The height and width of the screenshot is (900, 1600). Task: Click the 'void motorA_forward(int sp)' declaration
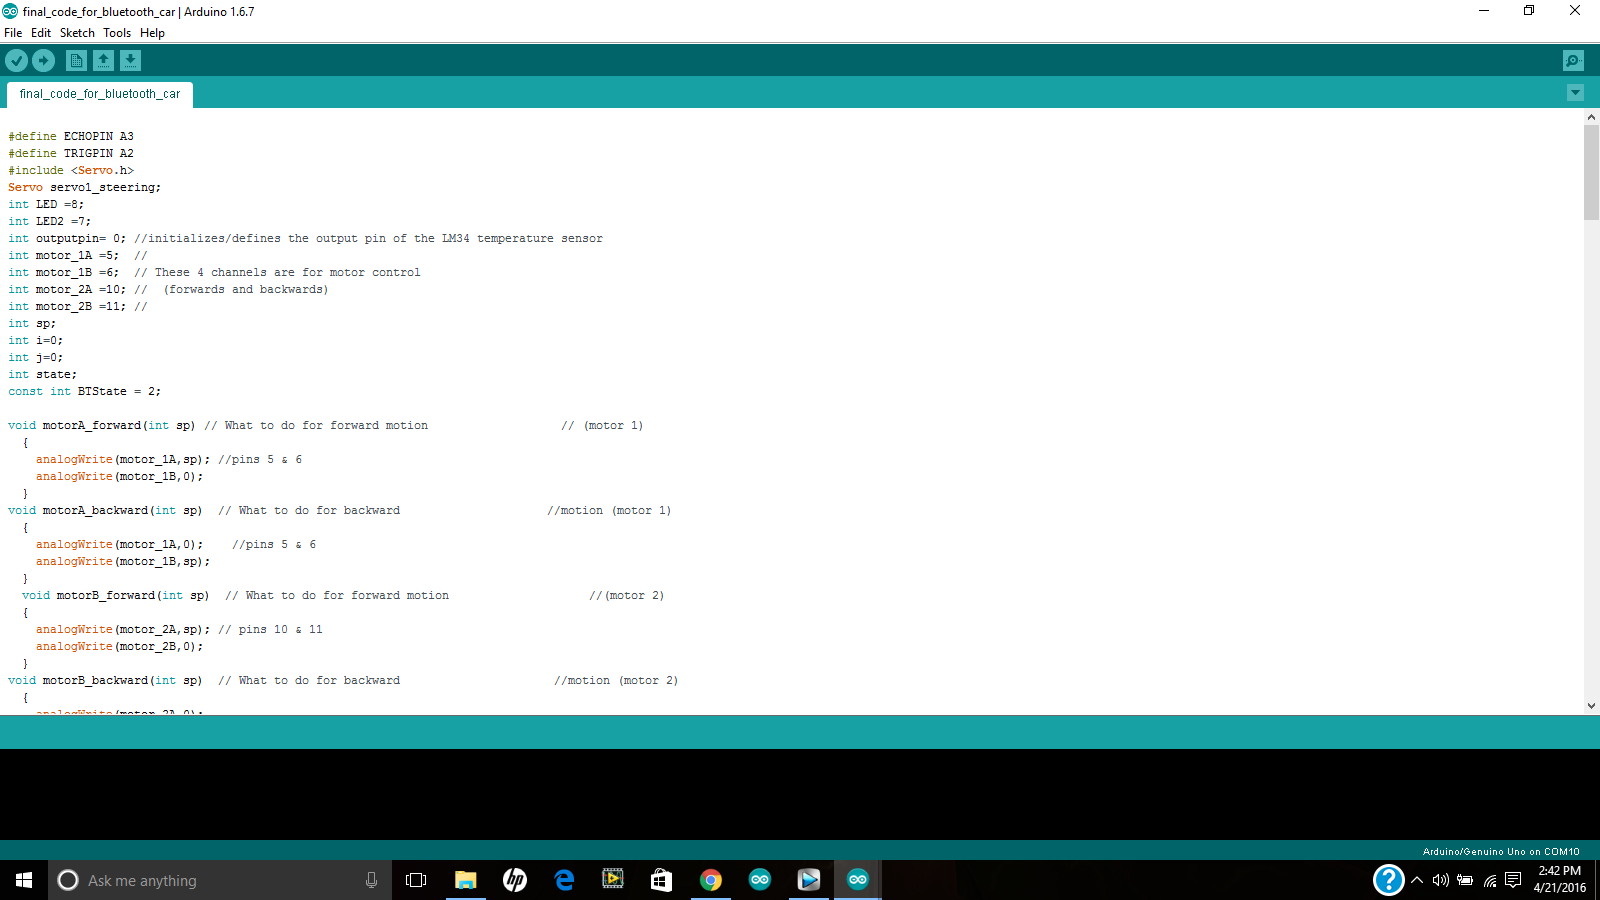[x=102, y=425]
